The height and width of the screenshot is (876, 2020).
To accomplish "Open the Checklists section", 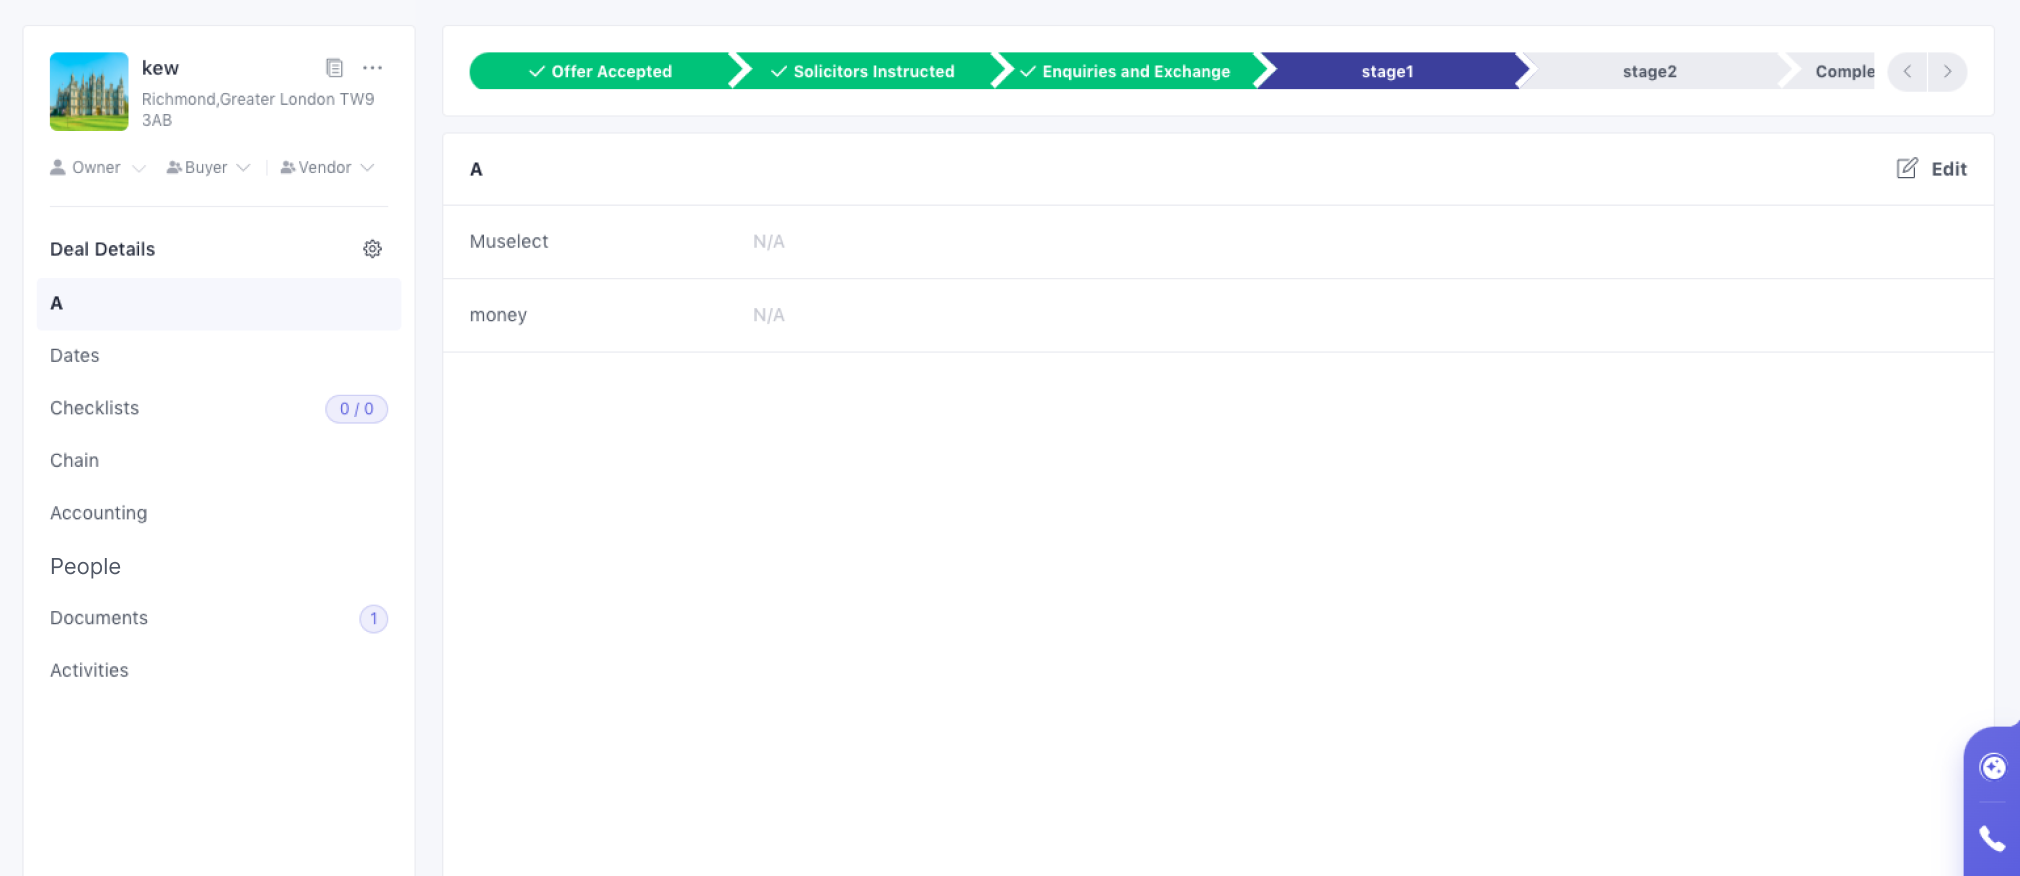I will coord(95,408).
